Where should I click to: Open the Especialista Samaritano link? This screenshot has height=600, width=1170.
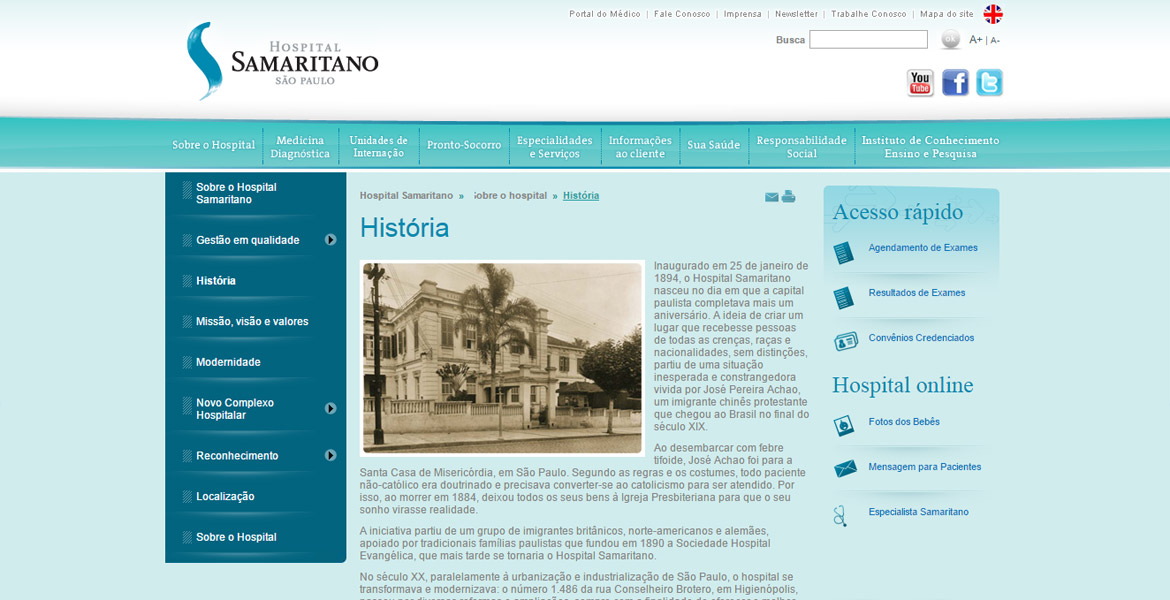[x=919, y=512]
